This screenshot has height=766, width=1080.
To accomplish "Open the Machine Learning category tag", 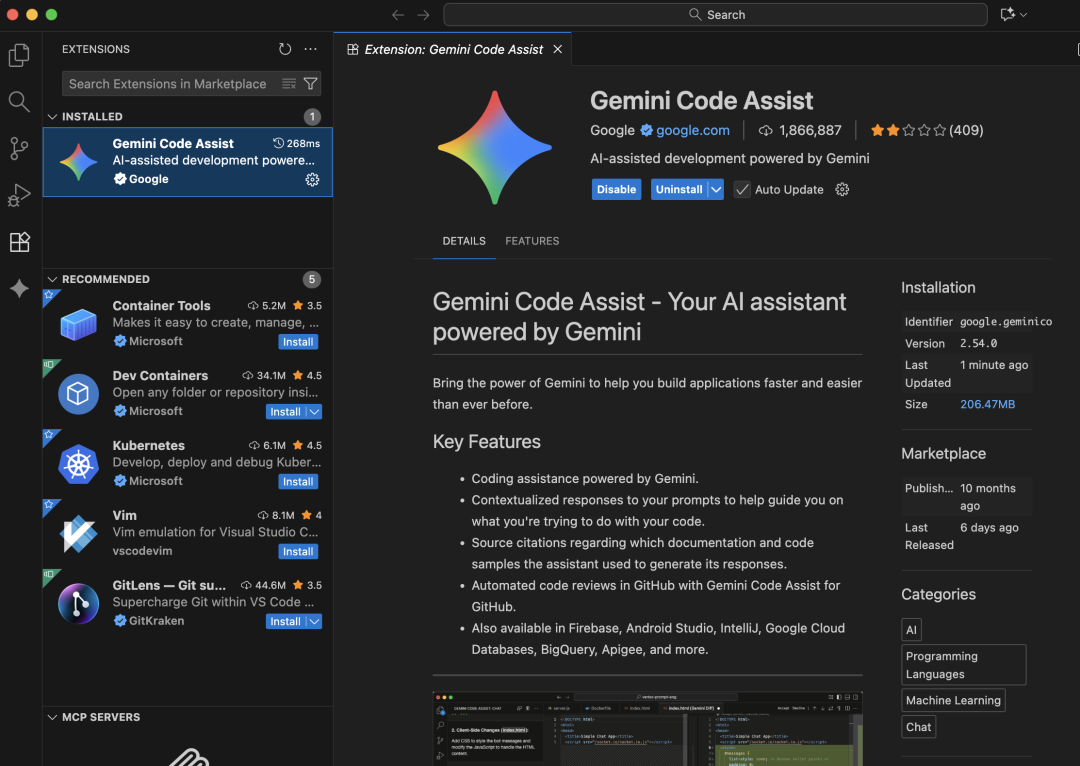I will 953,700.
